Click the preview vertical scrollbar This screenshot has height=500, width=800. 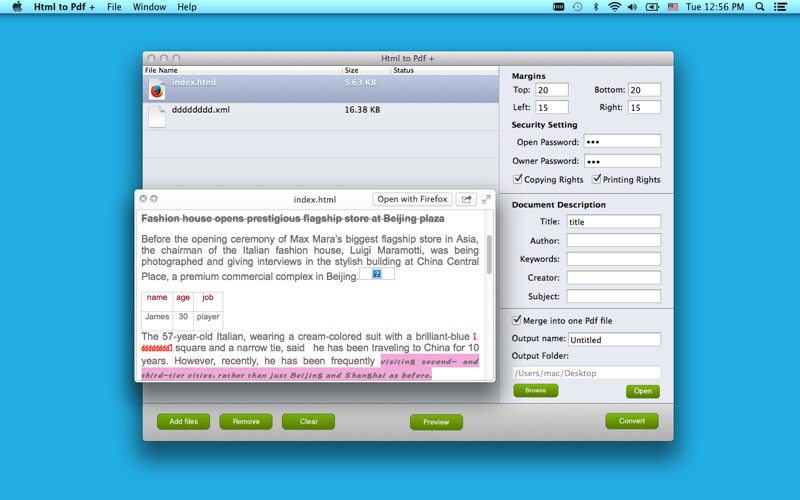(x=489, y=254)
